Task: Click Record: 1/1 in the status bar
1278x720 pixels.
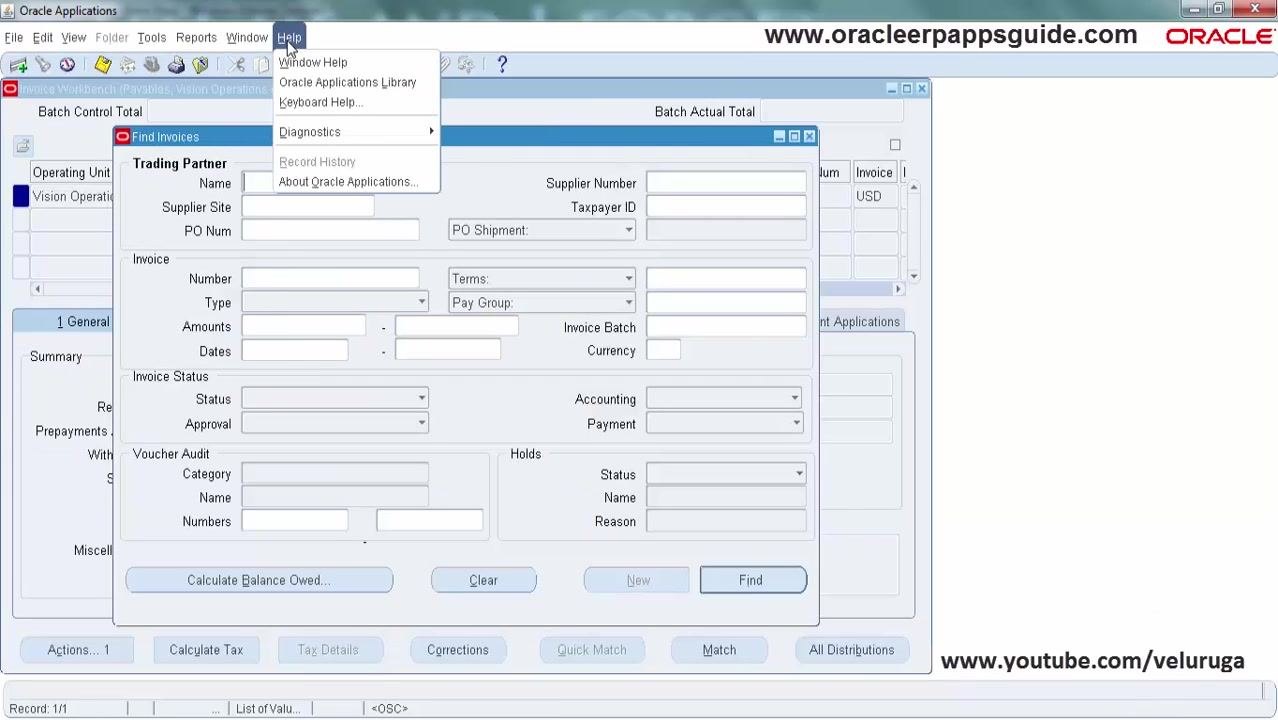Action: (38, 709)
